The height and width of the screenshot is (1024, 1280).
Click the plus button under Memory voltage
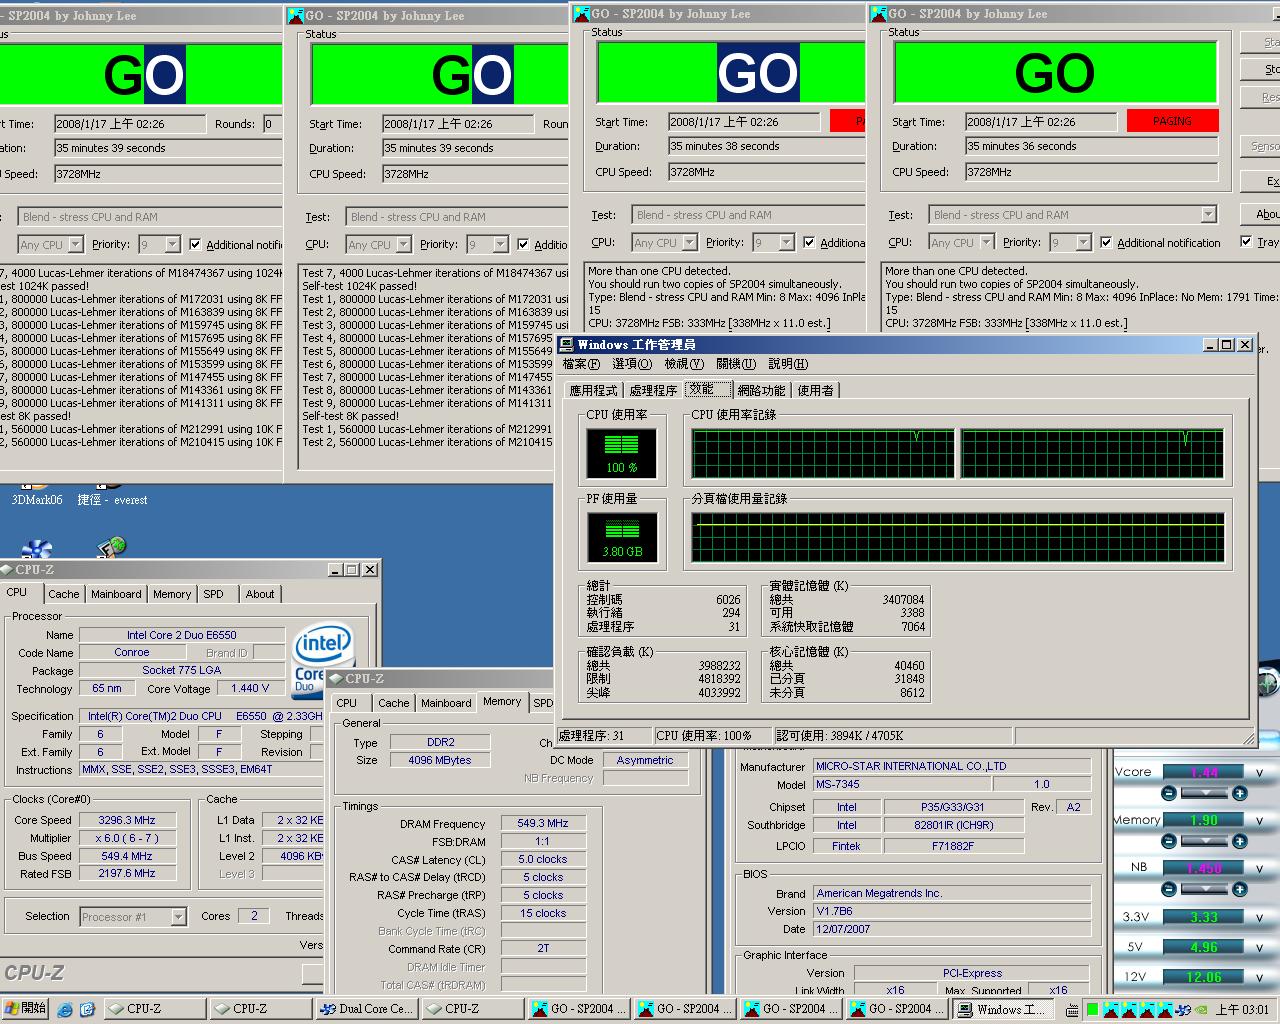click(1240, 841)
